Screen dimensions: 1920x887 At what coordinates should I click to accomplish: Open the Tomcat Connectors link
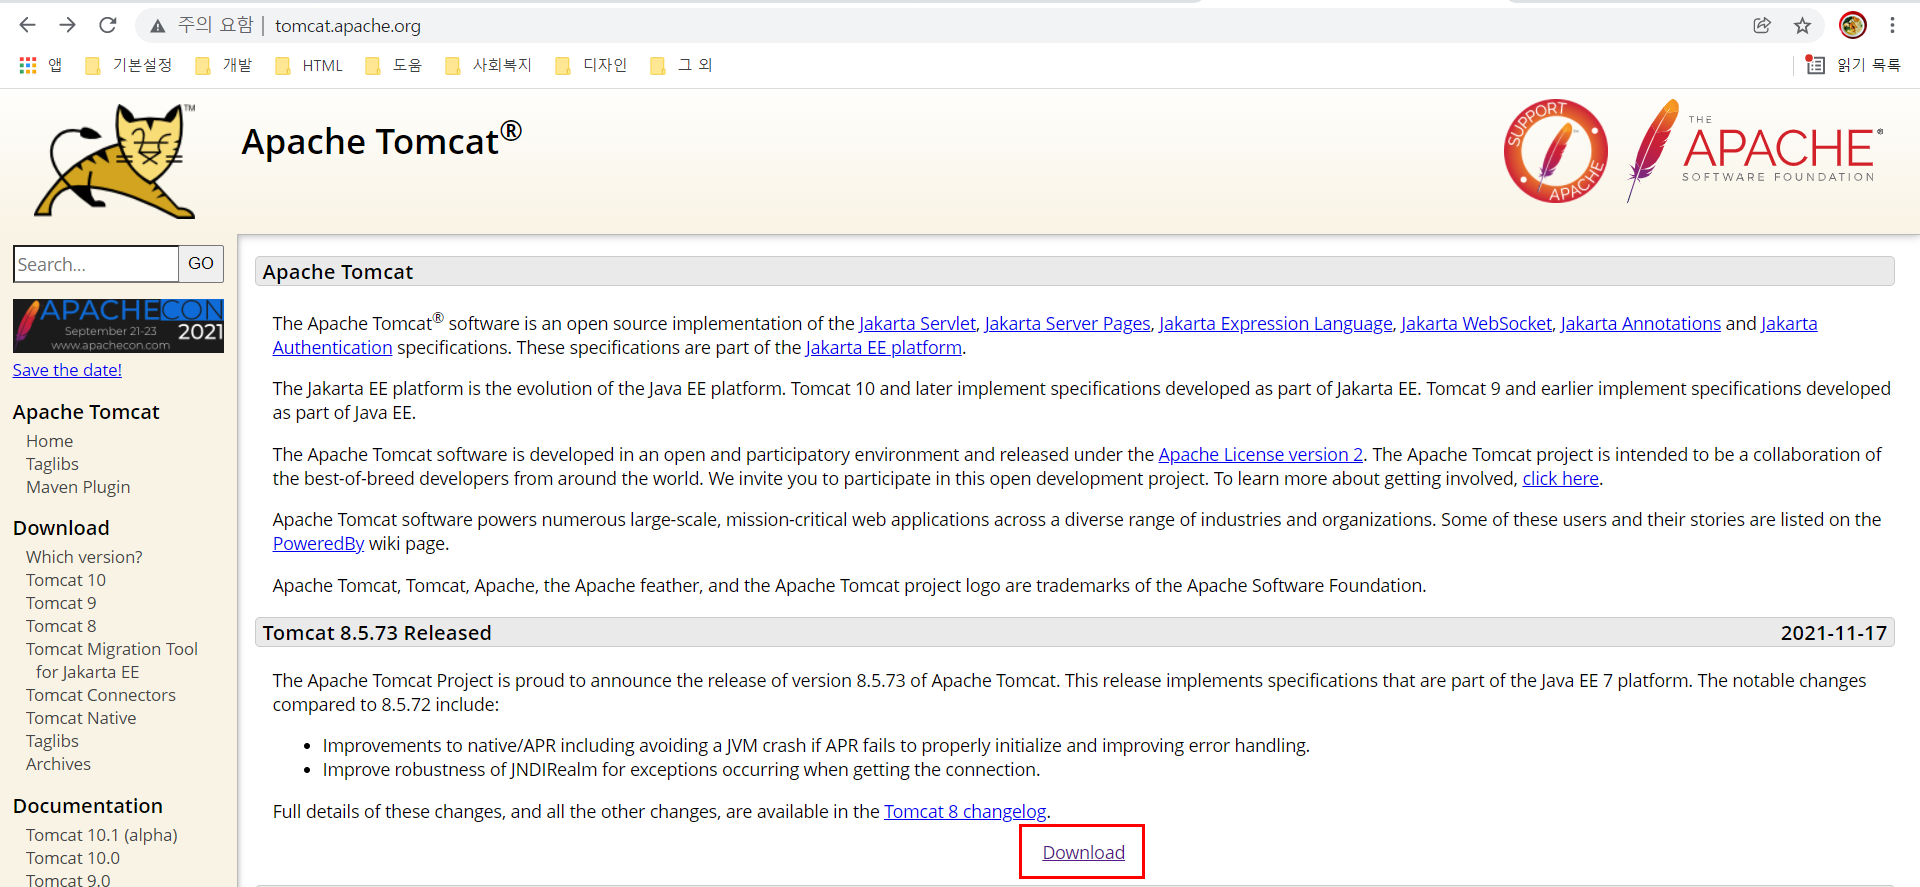(x=101, y=695)
